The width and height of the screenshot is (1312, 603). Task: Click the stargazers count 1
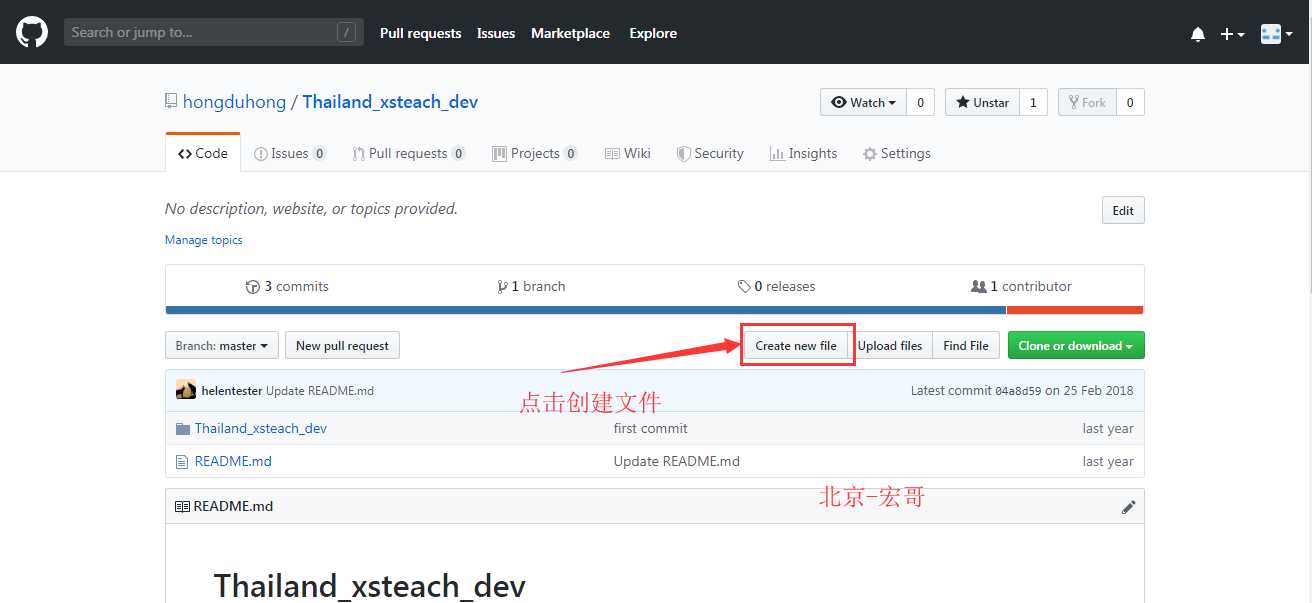point(1033,102)
